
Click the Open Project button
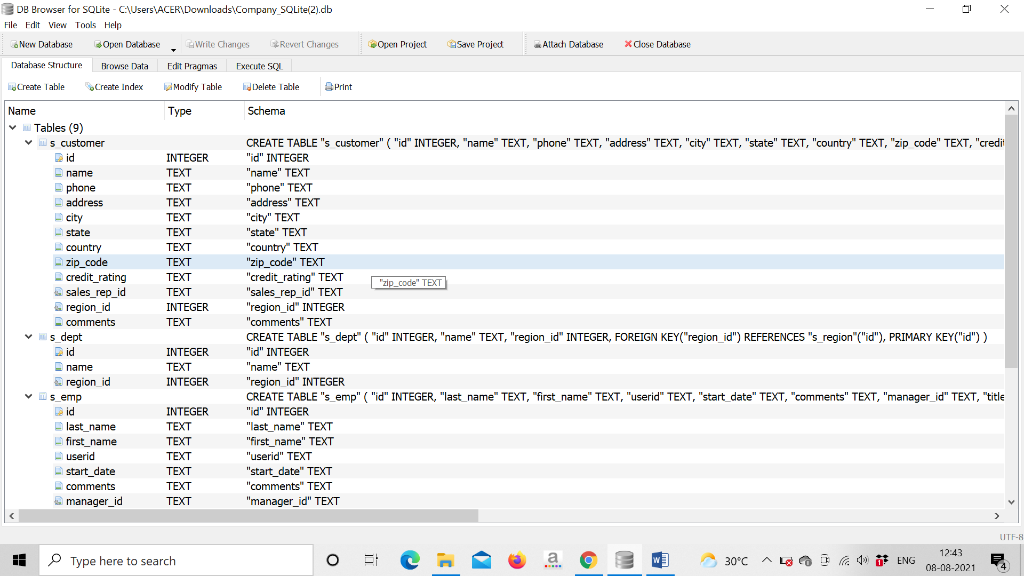click(x=399, y=44)
